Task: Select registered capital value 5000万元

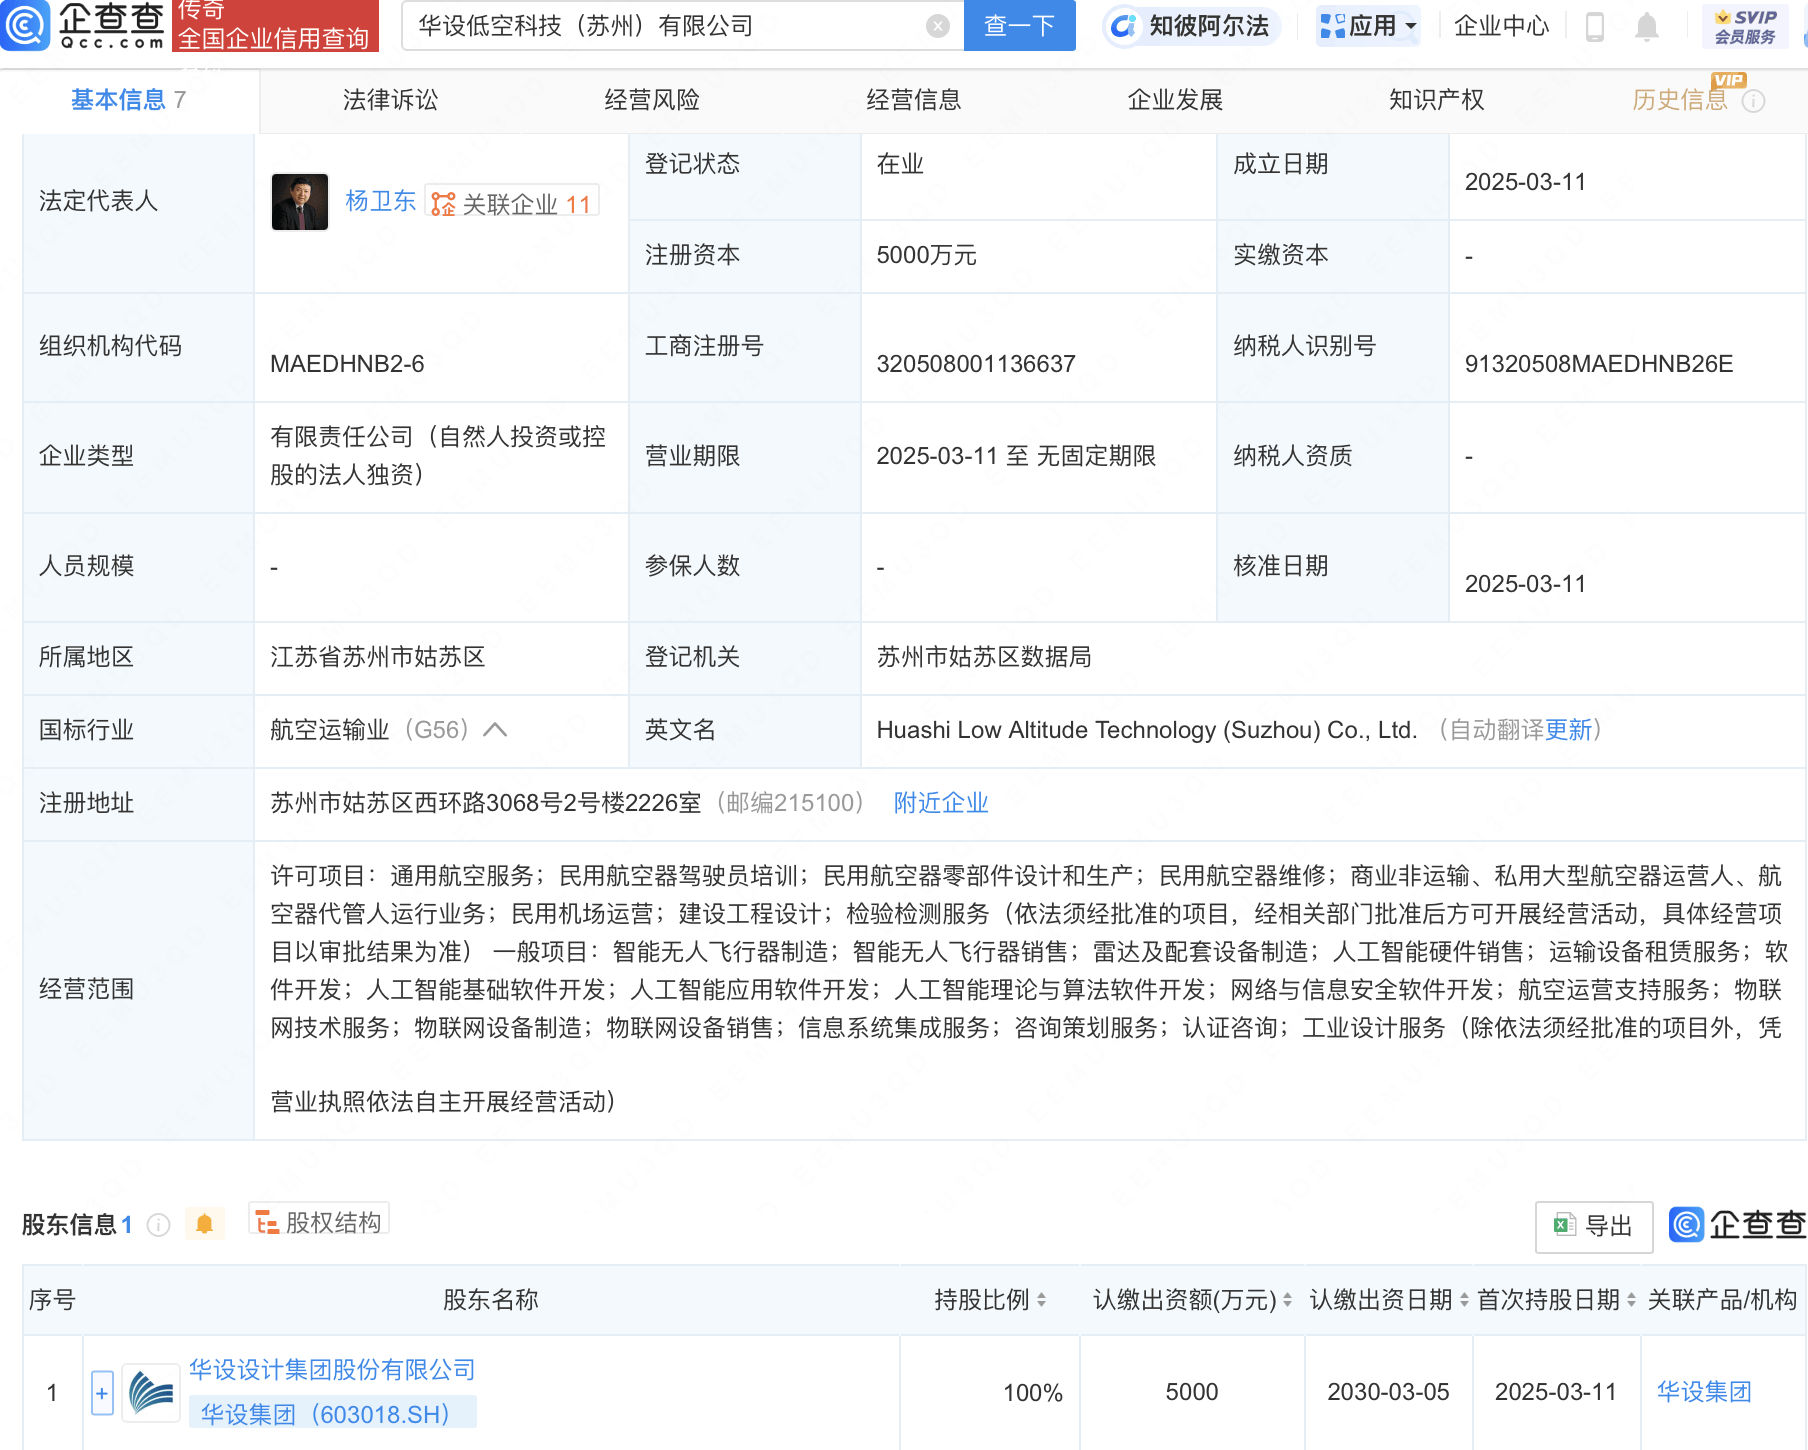Action: tap(926, 255)
